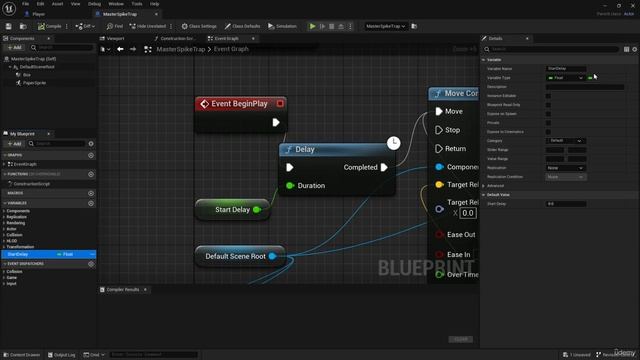Click the Event BeginPlay execution output pin
This screenshot has width=640, height=360.
pos(276,122)
